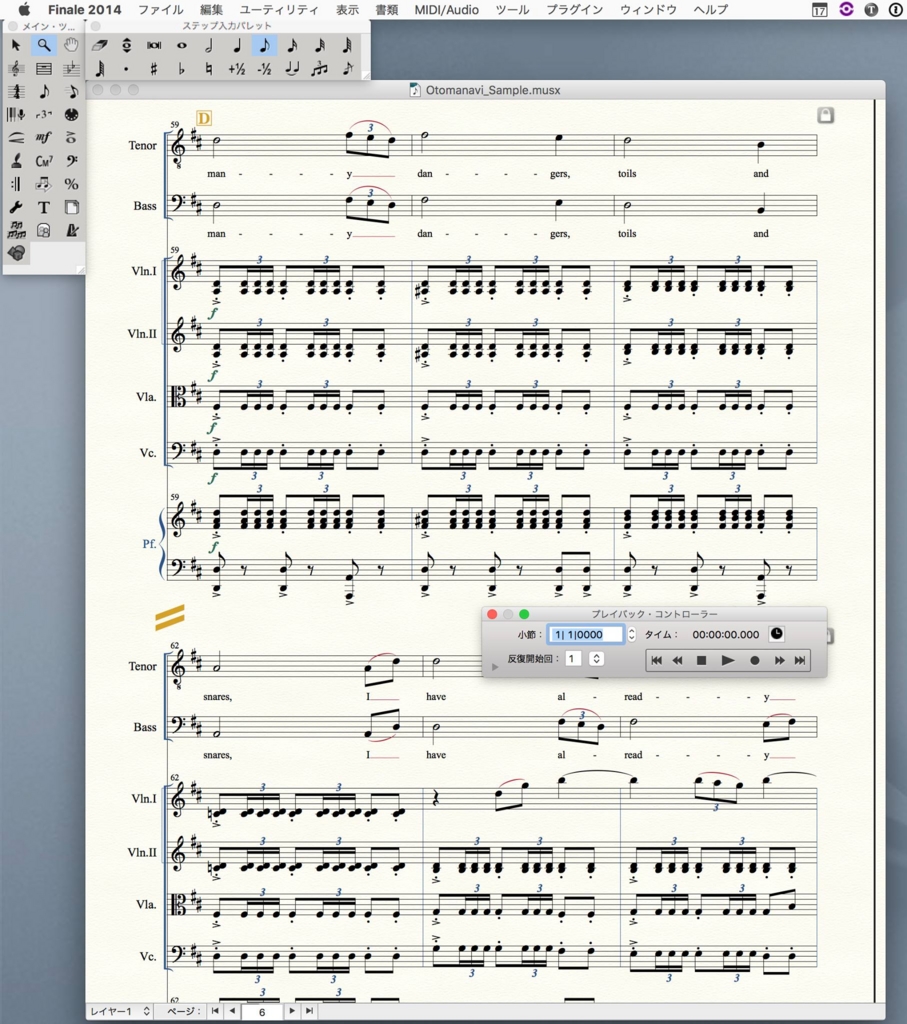907x1024 pixels.
Task: Open the 編集 menu
Action: pos(212,10)
